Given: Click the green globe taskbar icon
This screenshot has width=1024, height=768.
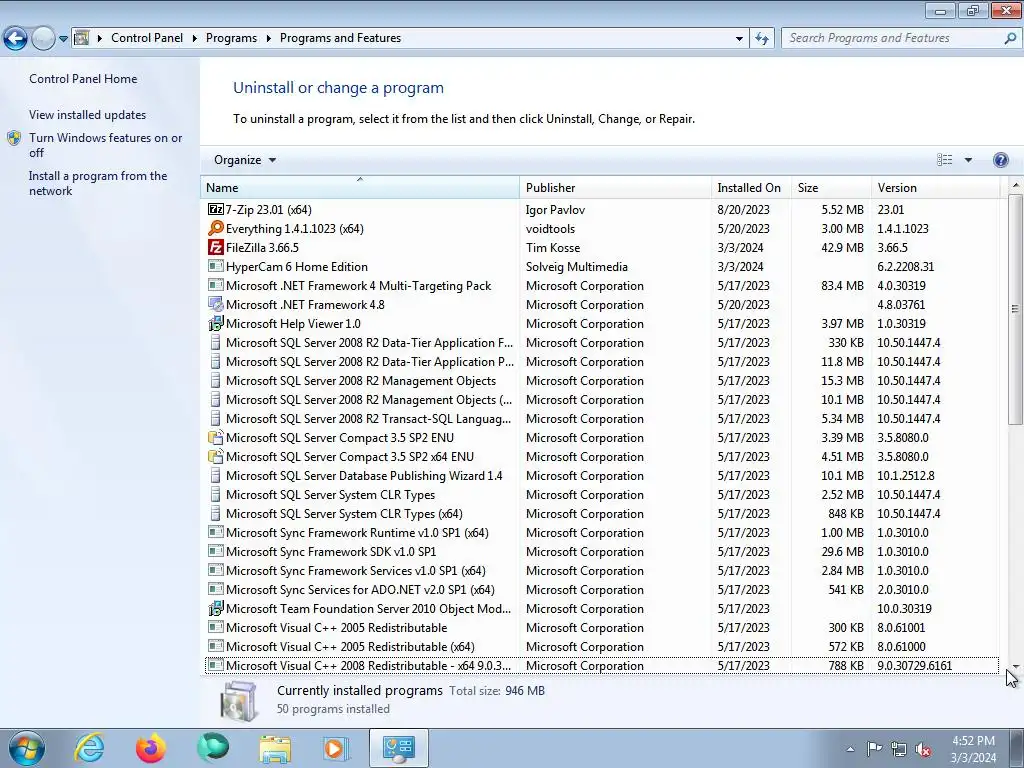Looking at the screenshot, I should pyautogui.click(x=213, y=748).
